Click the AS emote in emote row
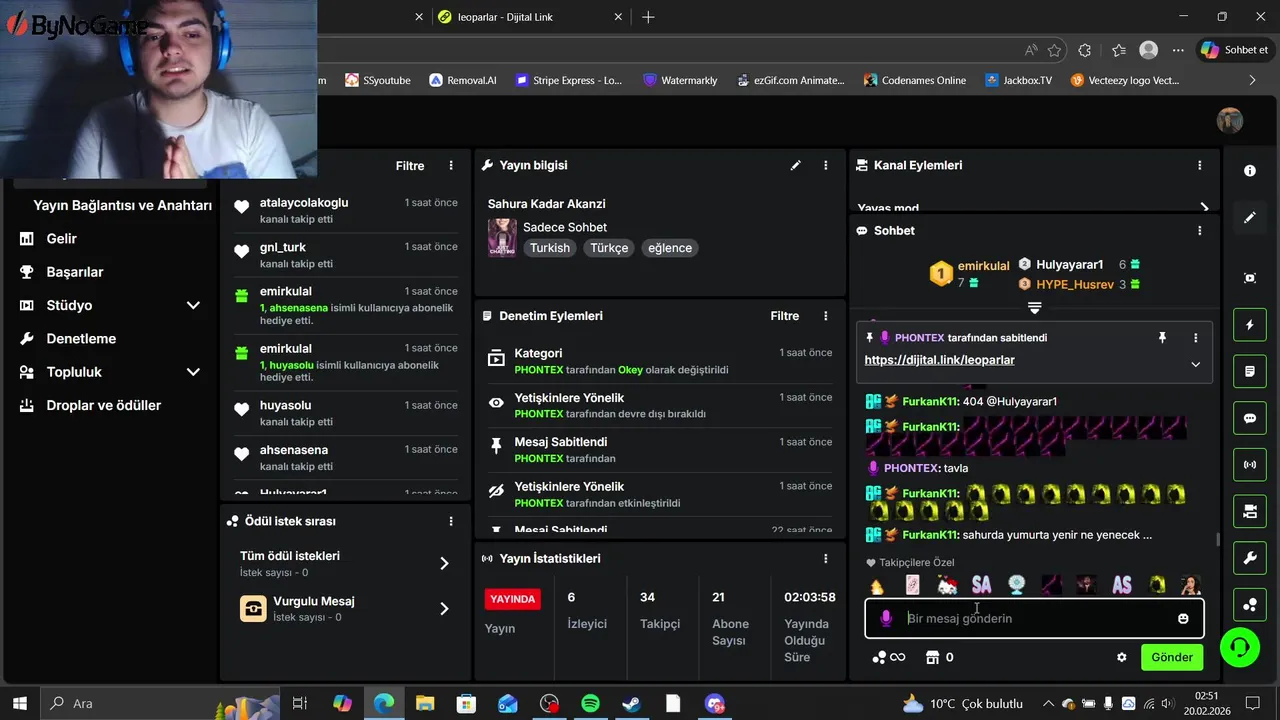1280x720 pixels. 1122,585
